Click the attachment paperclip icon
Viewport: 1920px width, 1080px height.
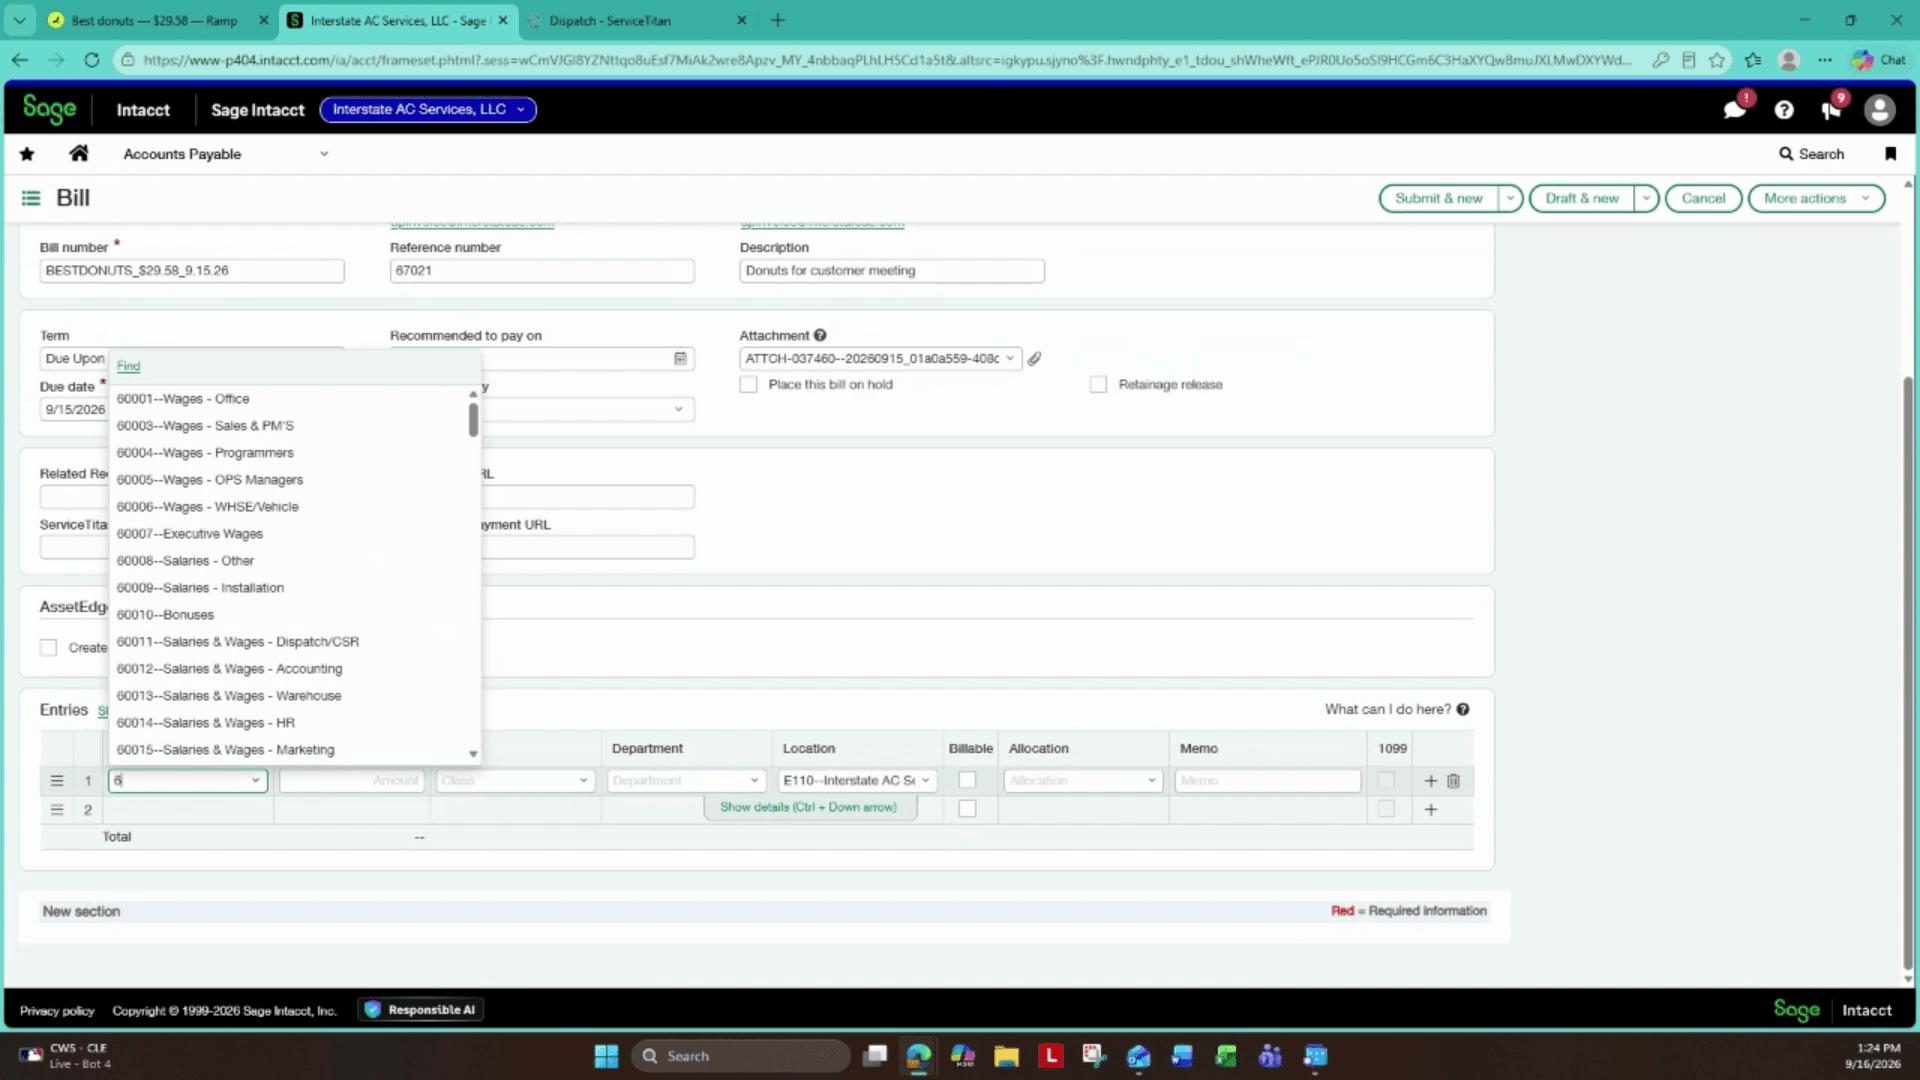pyautogui.click(x=1035, y=359)
